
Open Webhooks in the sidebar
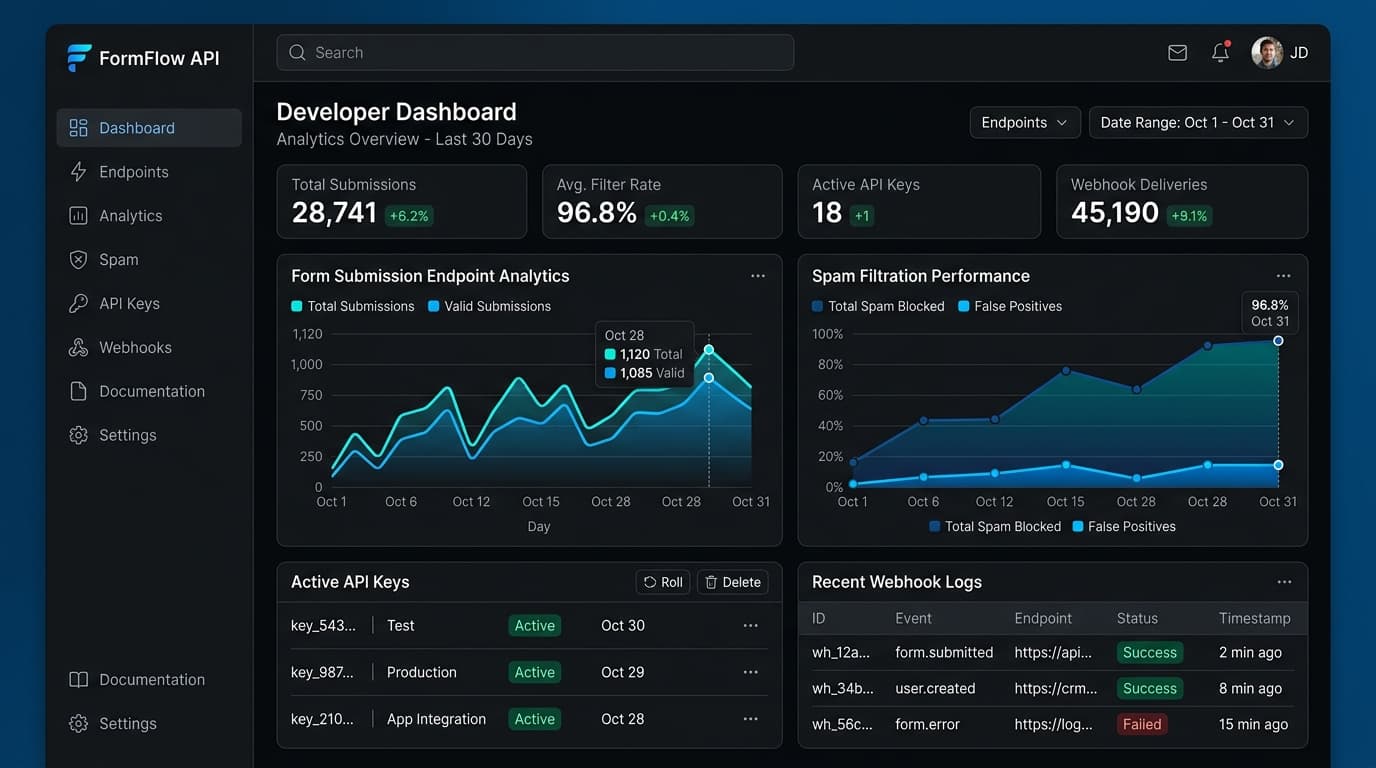pos(149,348)
